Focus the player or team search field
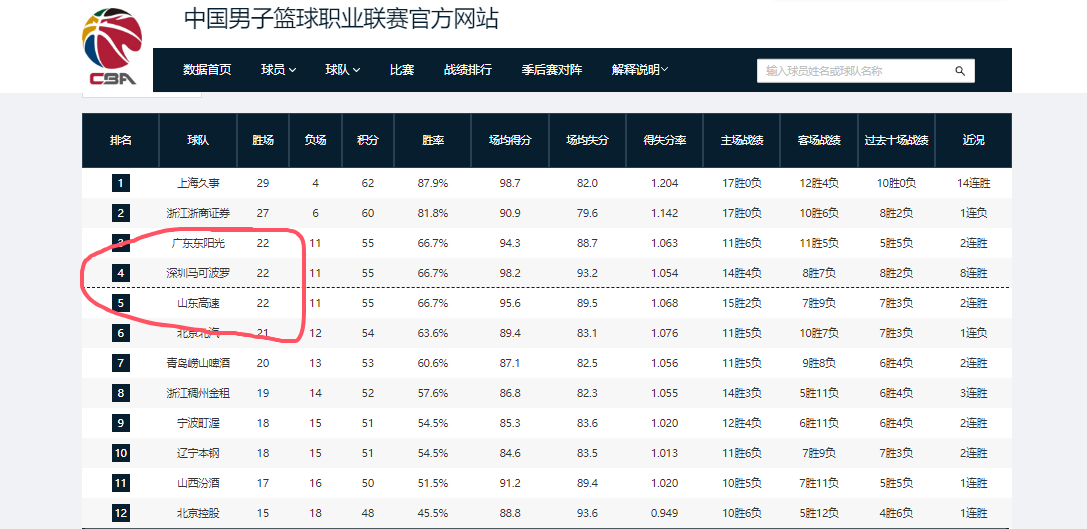This screenshot has width=1087, height=529. point(855,71)
